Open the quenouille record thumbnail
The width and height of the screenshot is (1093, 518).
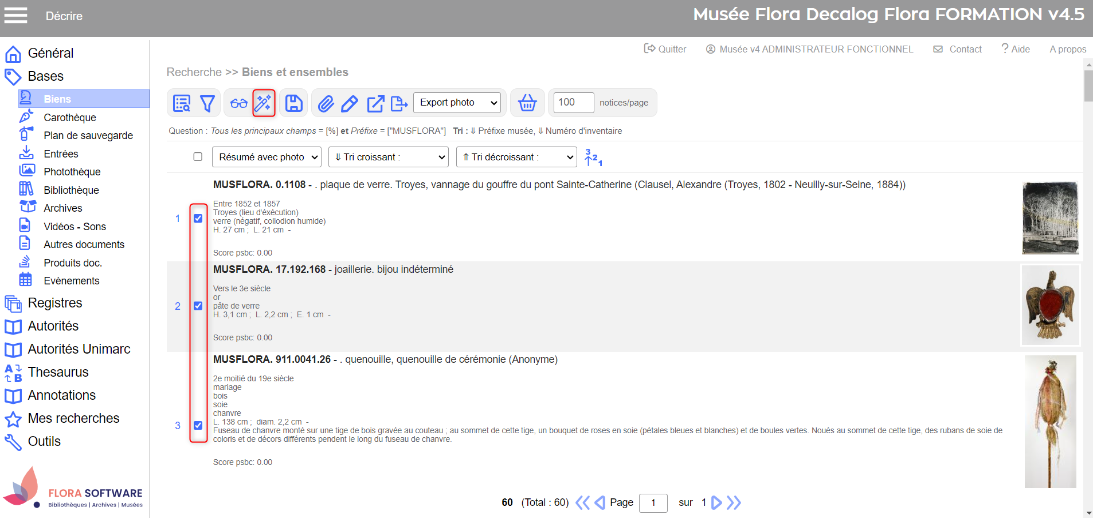[x=1050, y=421]
